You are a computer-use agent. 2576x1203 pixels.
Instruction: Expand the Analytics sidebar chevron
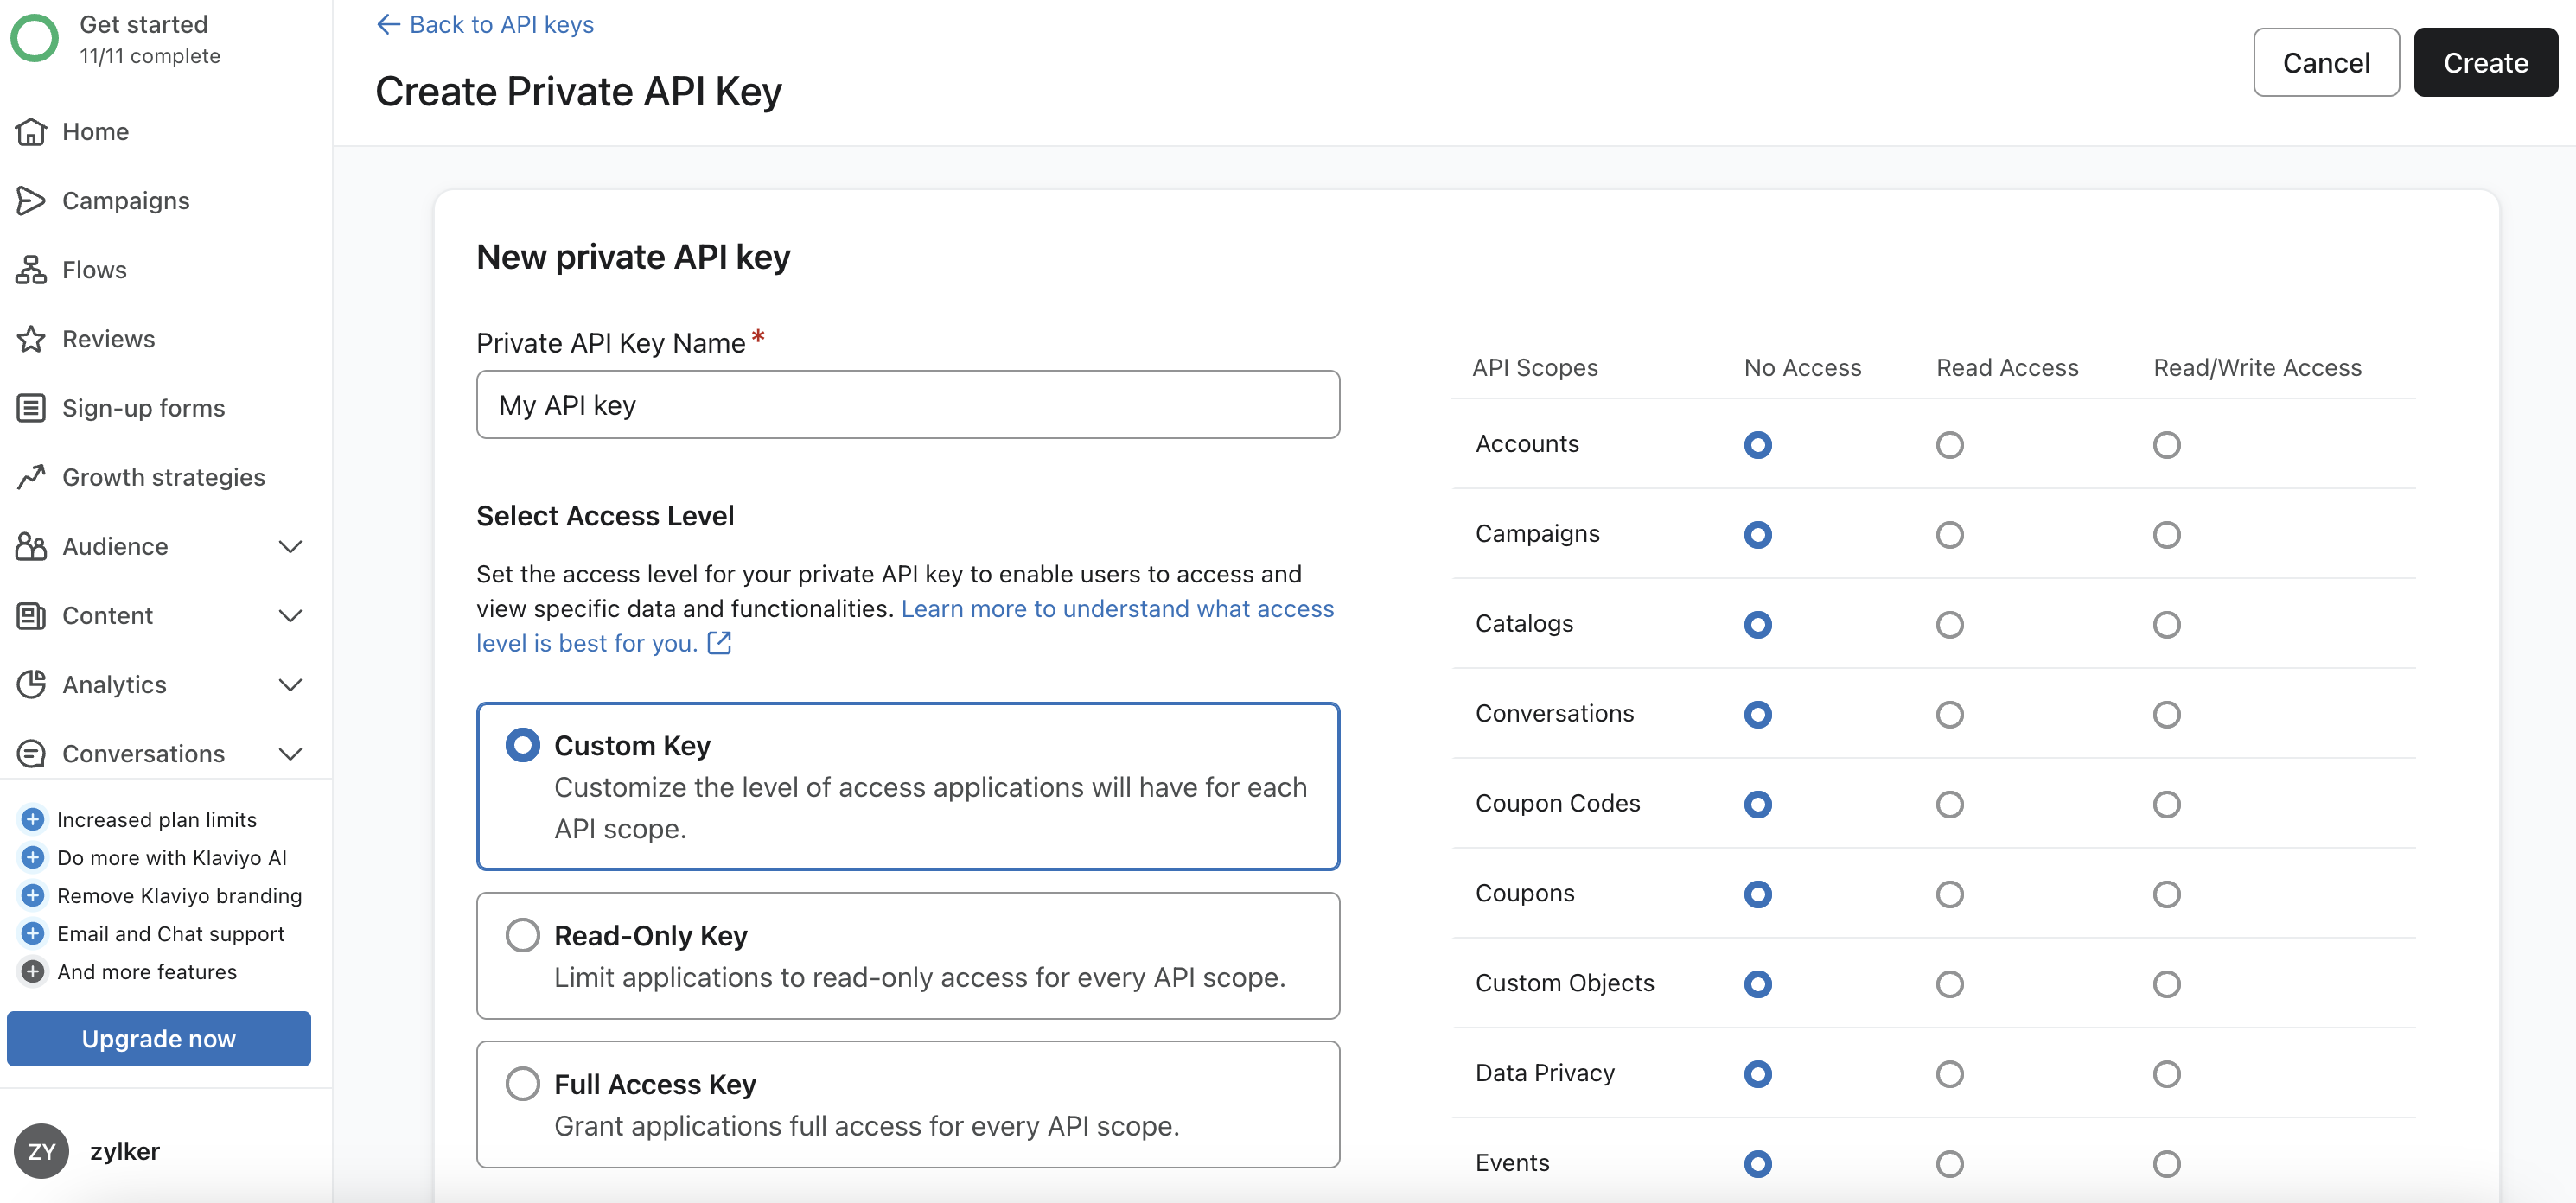(290, 684)
